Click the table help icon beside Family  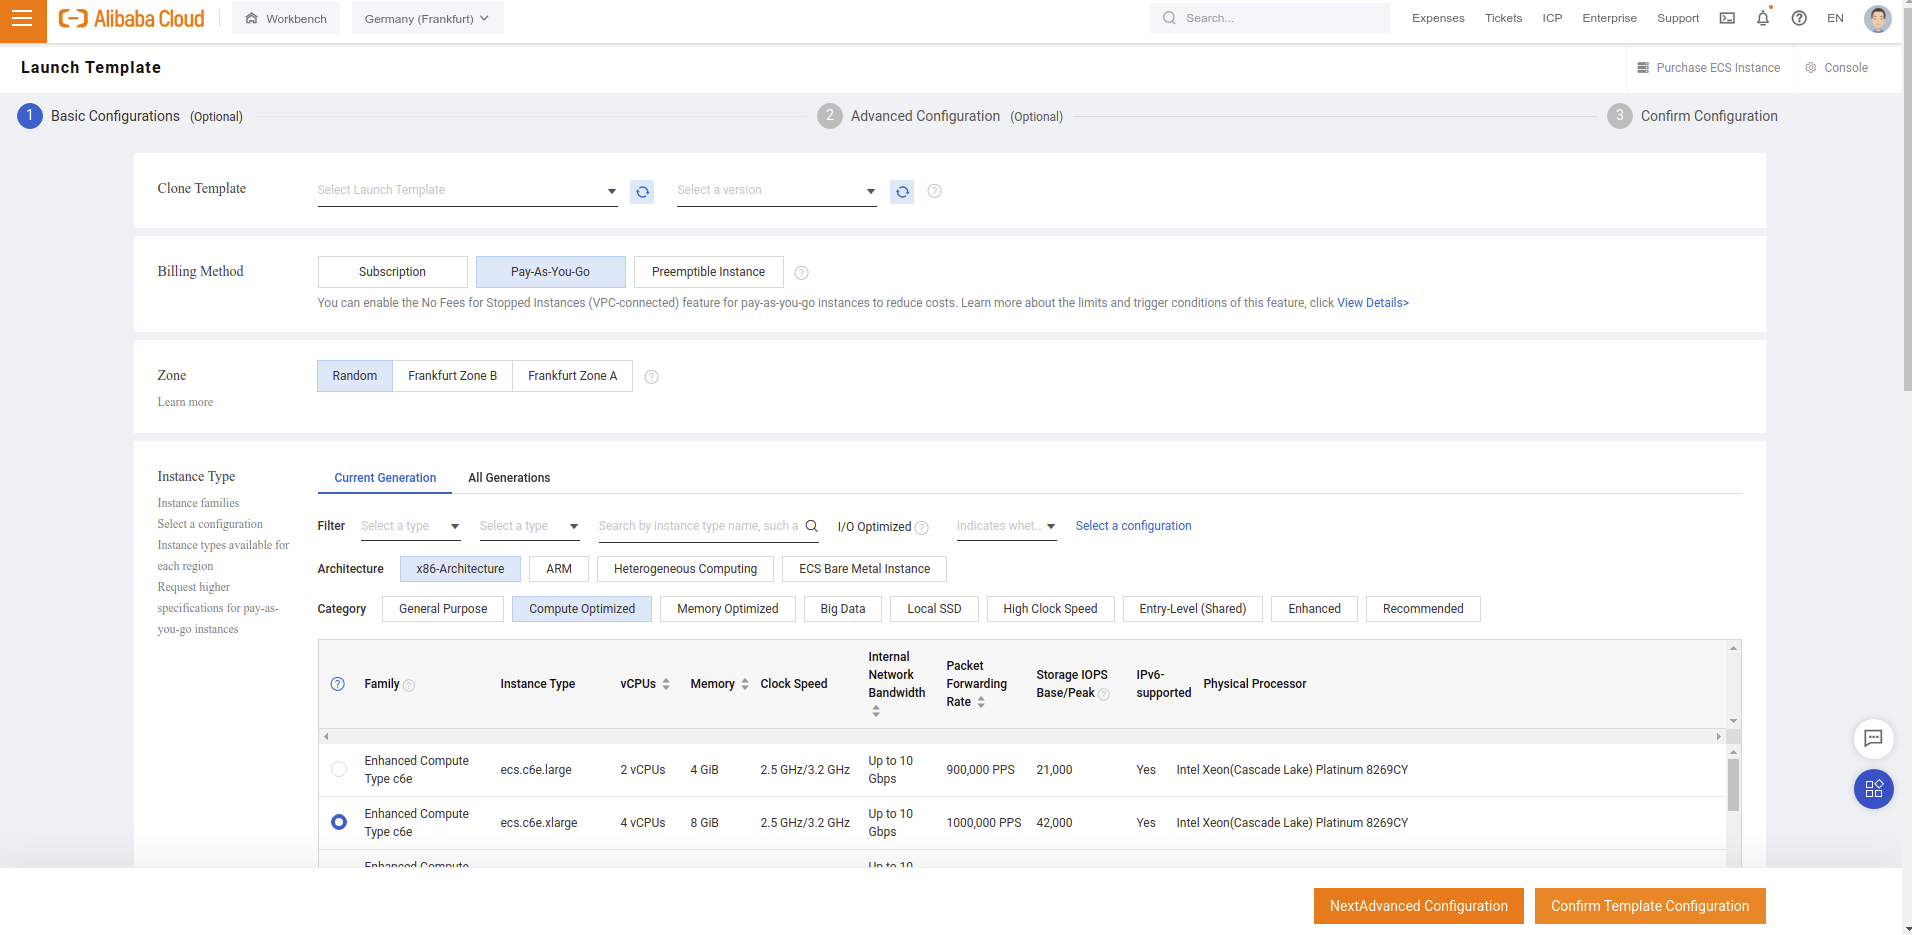338,684
